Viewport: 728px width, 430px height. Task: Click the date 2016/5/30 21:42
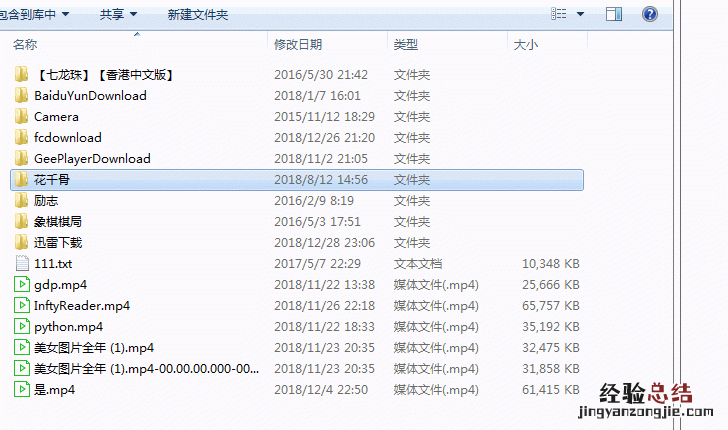coord(321,75)
